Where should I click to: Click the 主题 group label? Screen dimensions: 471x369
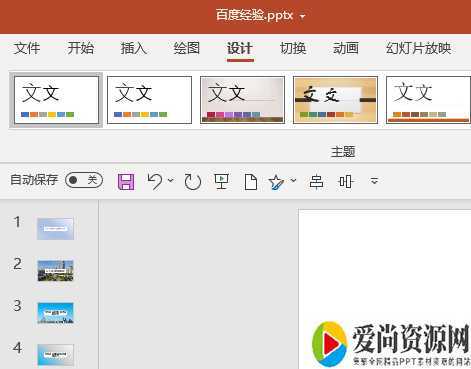343,152
